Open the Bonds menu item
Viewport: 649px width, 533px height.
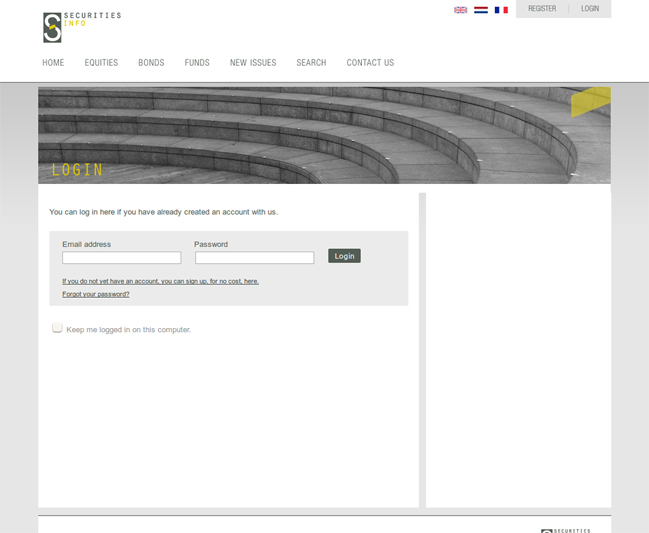click(x=151, y=62)
